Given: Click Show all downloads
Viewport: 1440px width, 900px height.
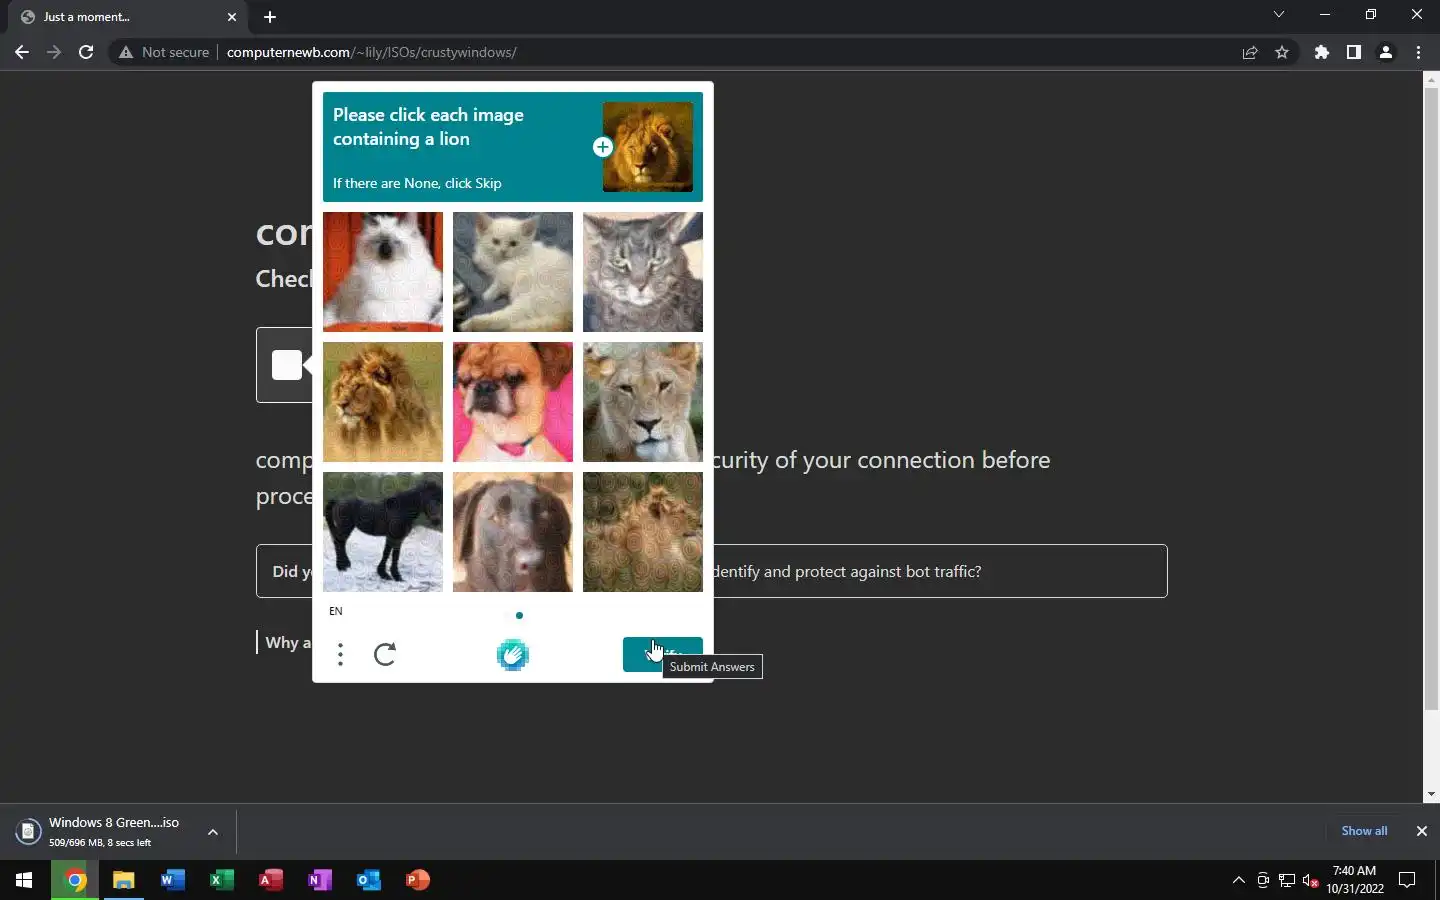Looking at the screenshot, I should point(1364,831).
